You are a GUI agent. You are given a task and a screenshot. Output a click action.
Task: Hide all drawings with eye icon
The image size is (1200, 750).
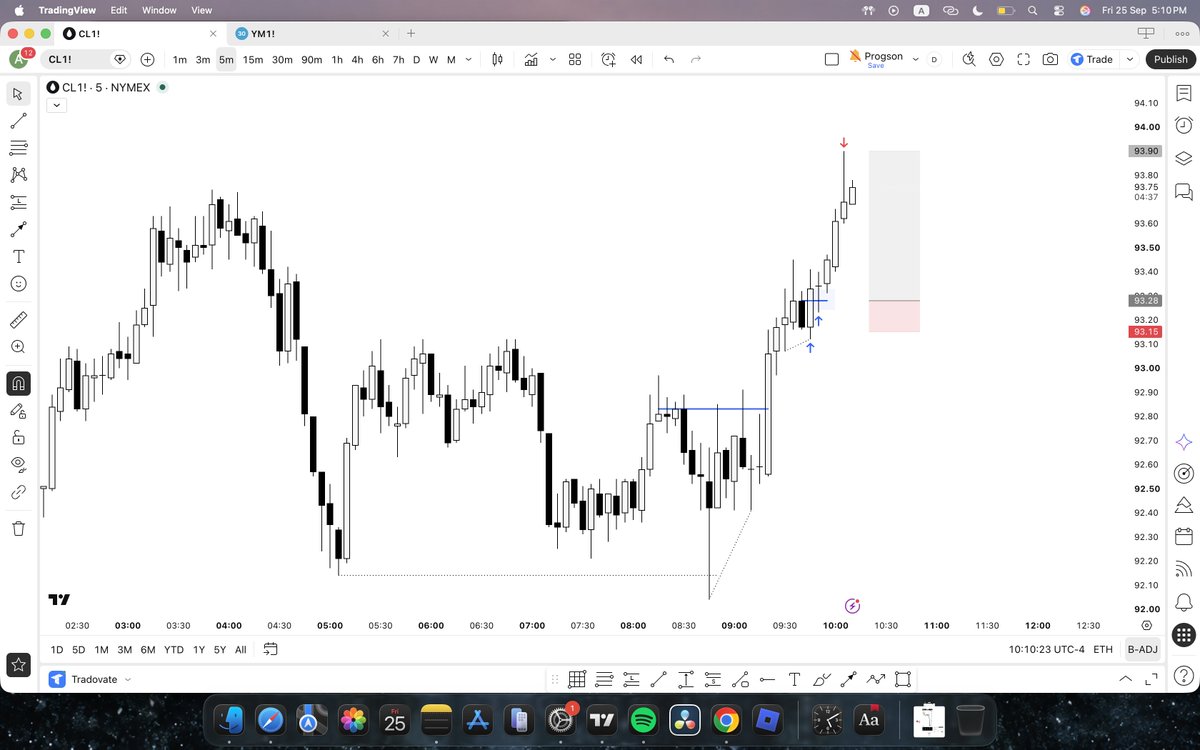(x=18, y=465)
